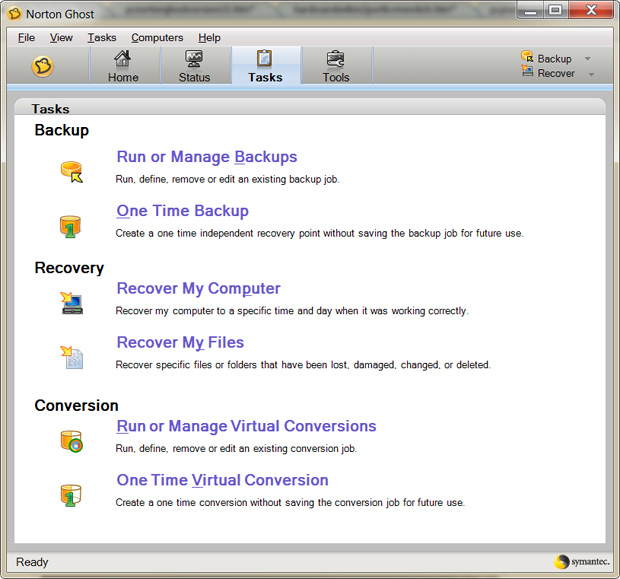Click 'Create a one time conversion without saving' text
620x579 pixels.
pyautogui.click(x=290, y=502)
